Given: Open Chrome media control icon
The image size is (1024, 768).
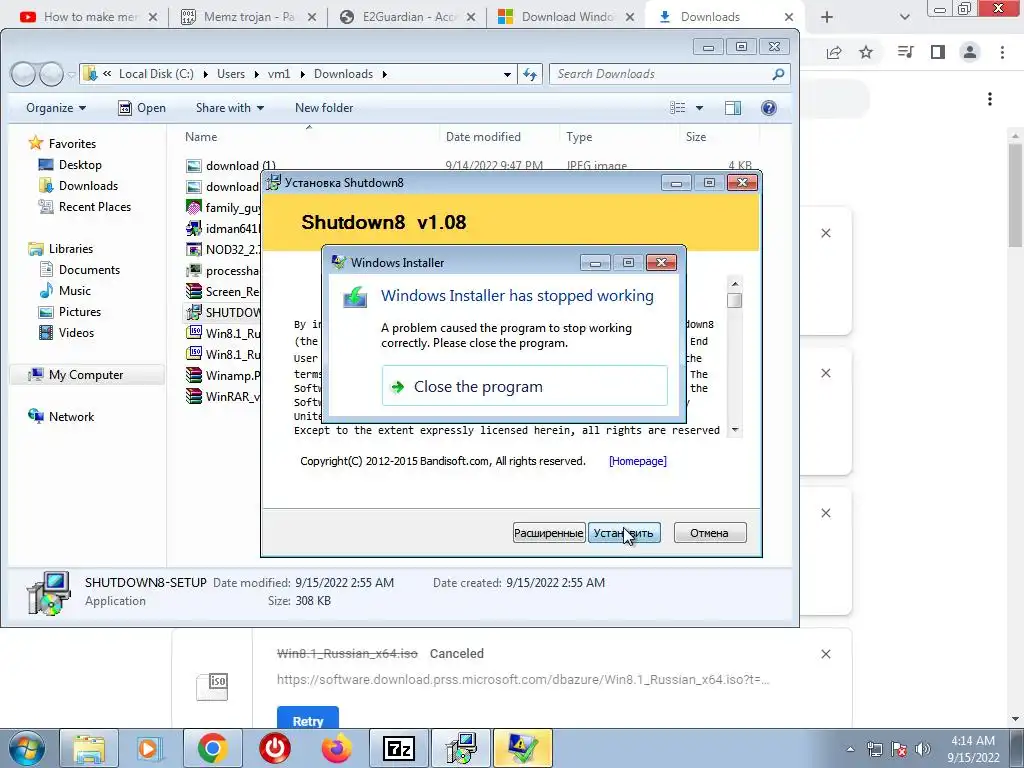Looking at the screenshot, I should [905, 52].
